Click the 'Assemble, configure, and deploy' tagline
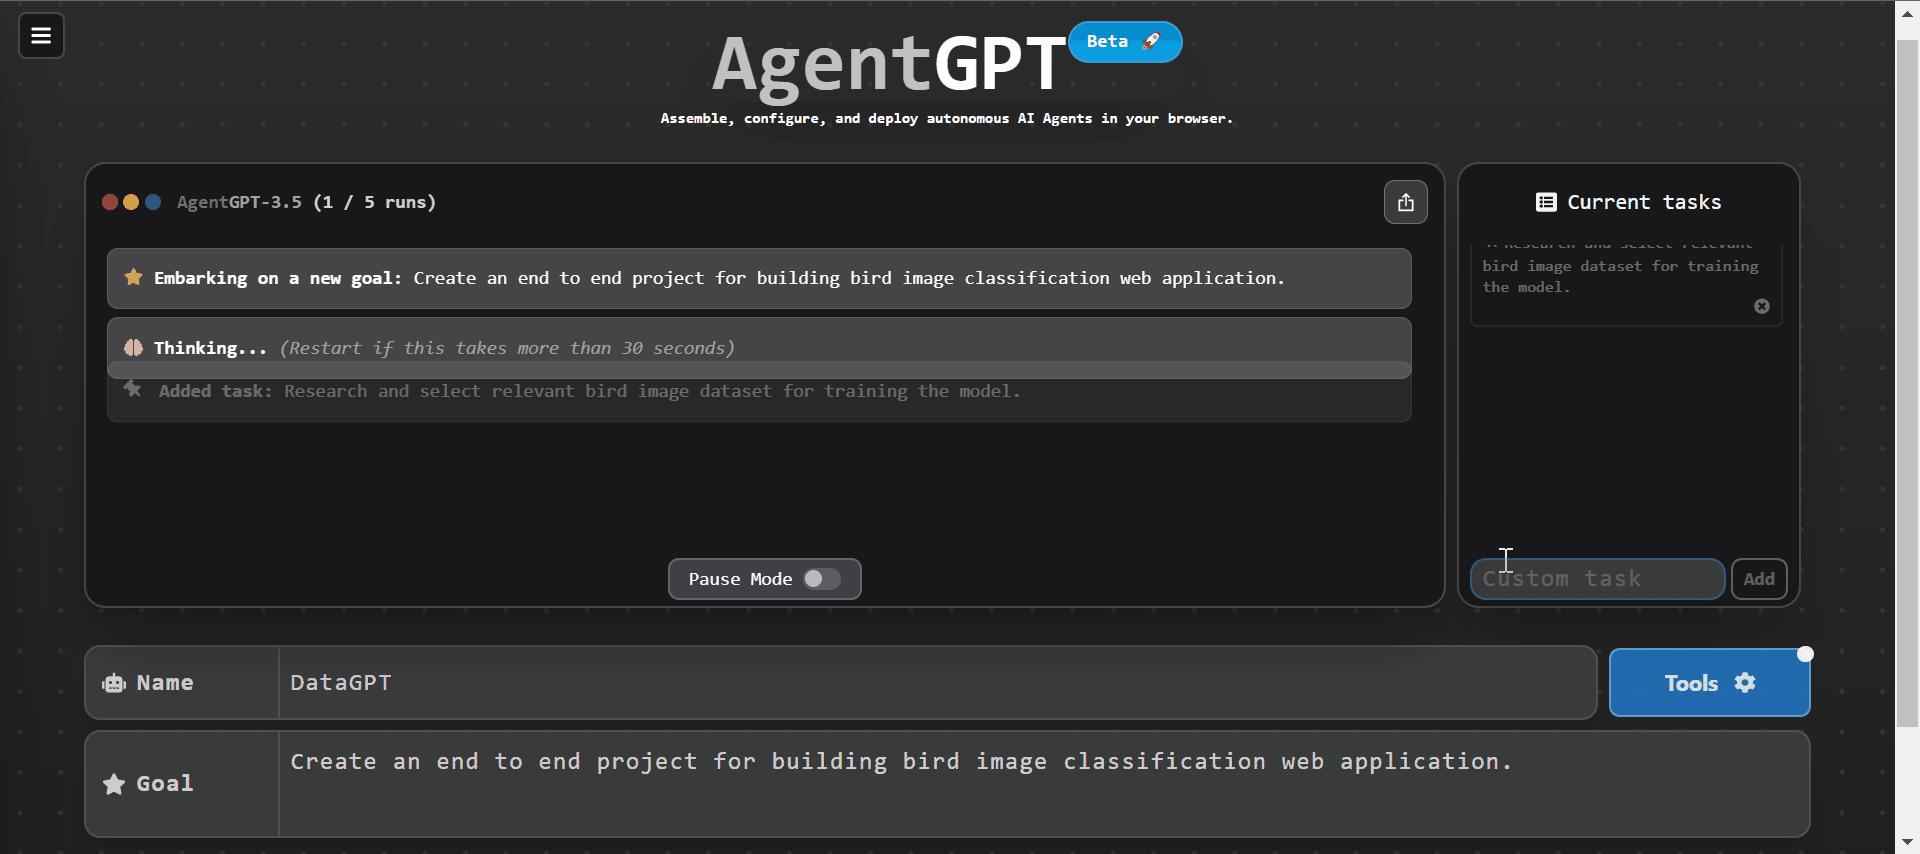Image resolution: width=1920 pixels, height=854 pixels. tap(946, 119)
